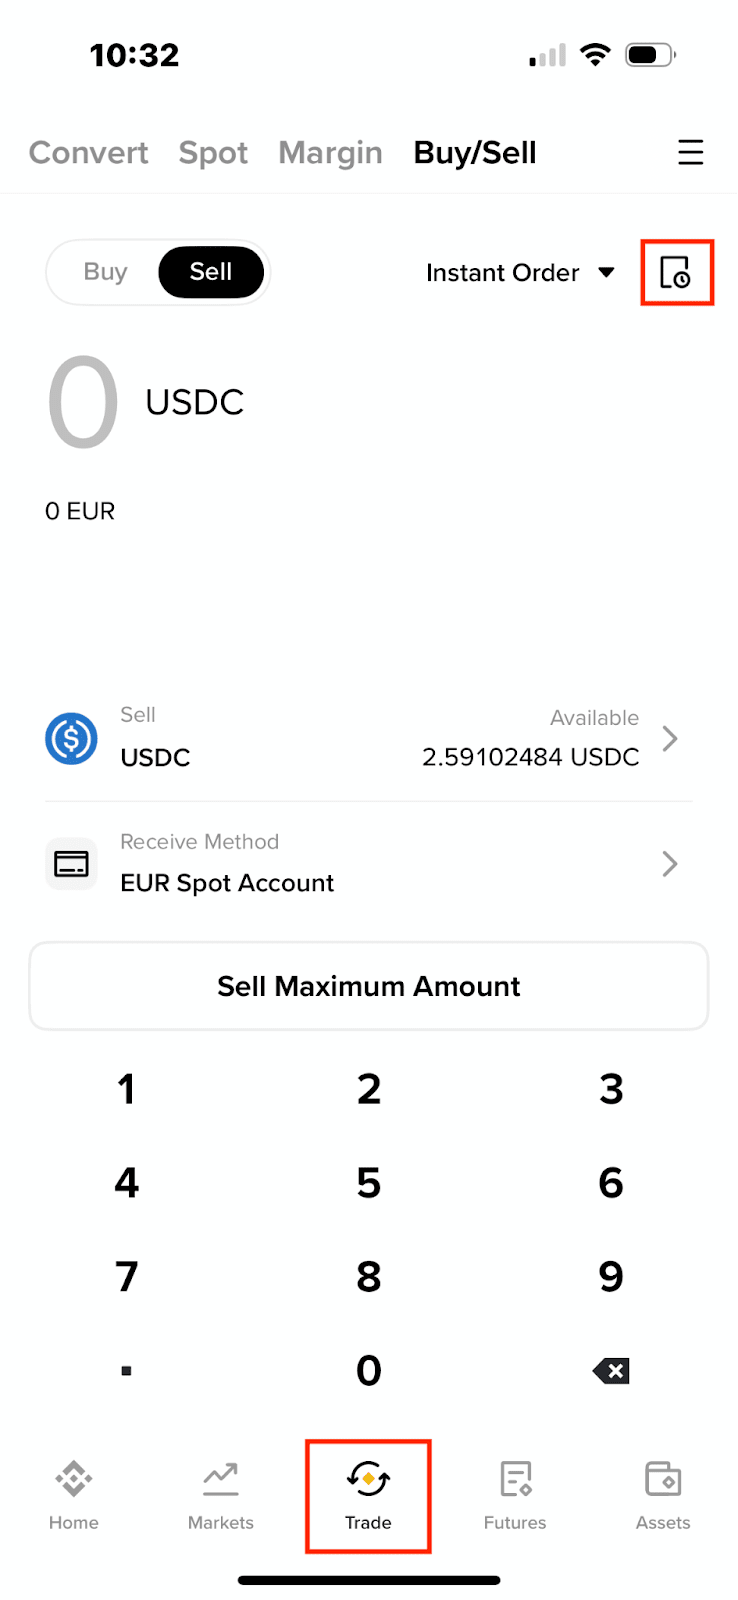Screen dimensions: 738x1600
Task: Tap the Home icon in bottom bar
Action: (x=74, y=1478)
